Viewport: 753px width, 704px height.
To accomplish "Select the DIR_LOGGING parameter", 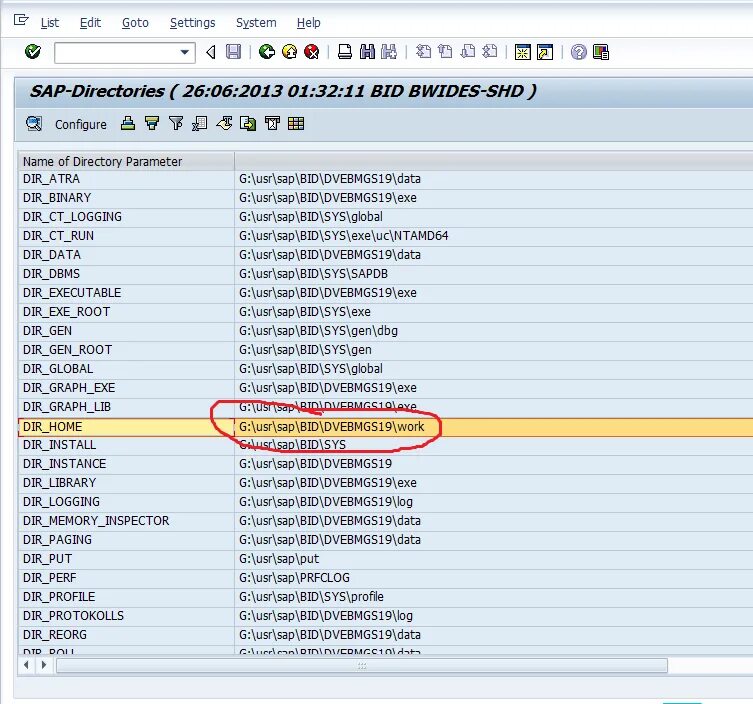I will [x=61, y=502].
